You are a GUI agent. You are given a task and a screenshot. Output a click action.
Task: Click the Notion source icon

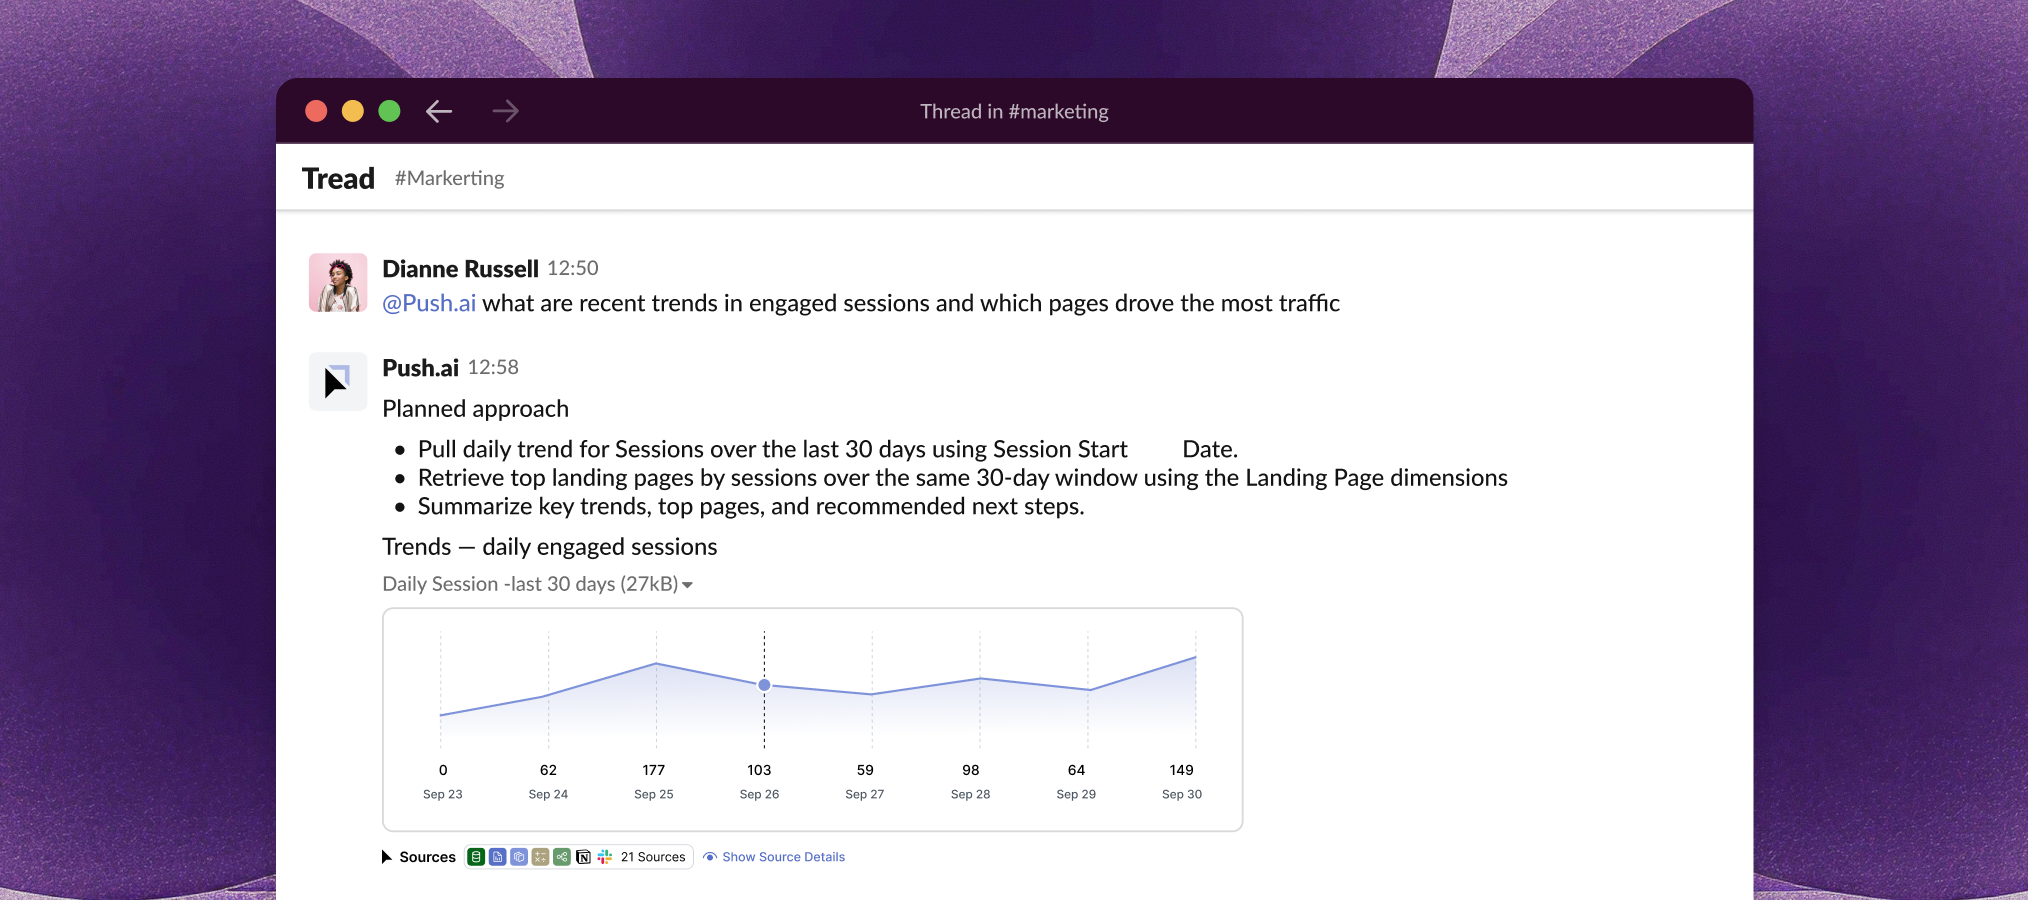583,857
